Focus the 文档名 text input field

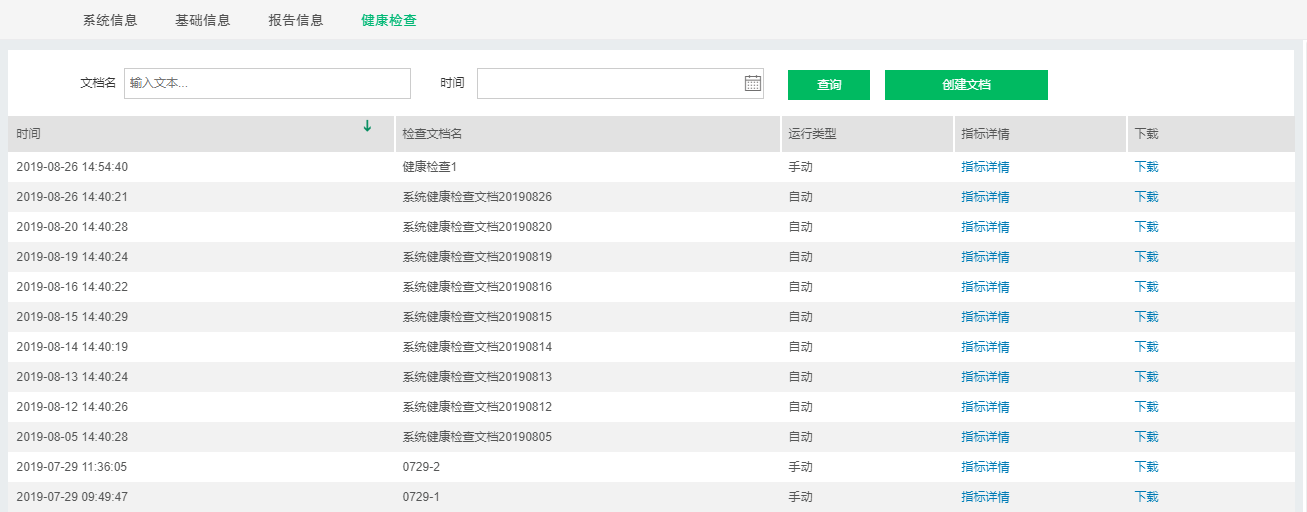coord(267,84)
